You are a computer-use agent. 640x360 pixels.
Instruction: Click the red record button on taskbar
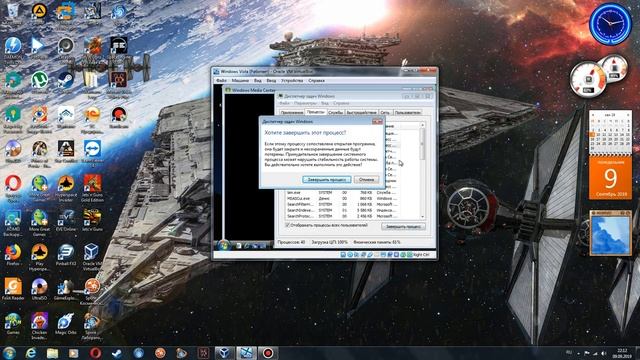pyautogui.click(x=268, y=353)
